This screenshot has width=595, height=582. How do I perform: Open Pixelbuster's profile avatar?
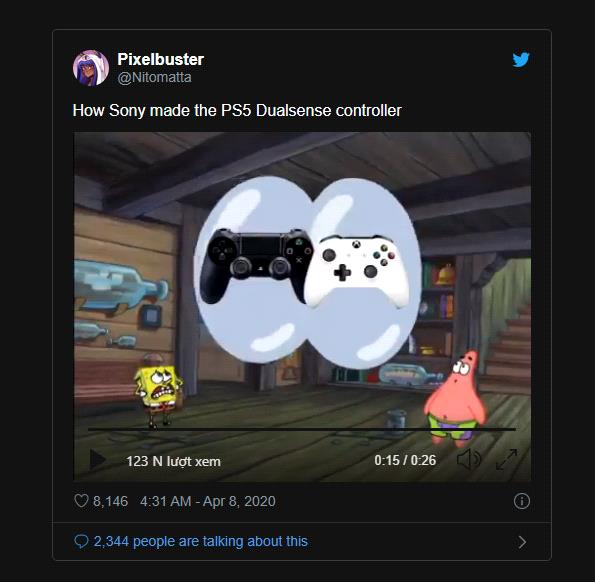point(91,68)
